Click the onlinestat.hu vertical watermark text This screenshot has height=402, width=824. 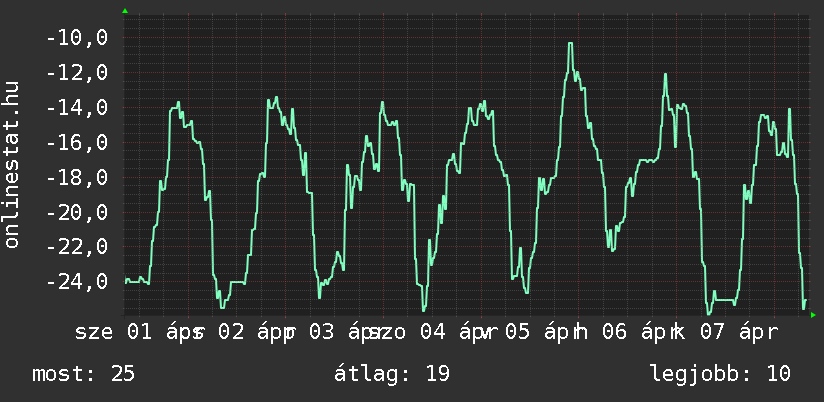tap(12, 165)
